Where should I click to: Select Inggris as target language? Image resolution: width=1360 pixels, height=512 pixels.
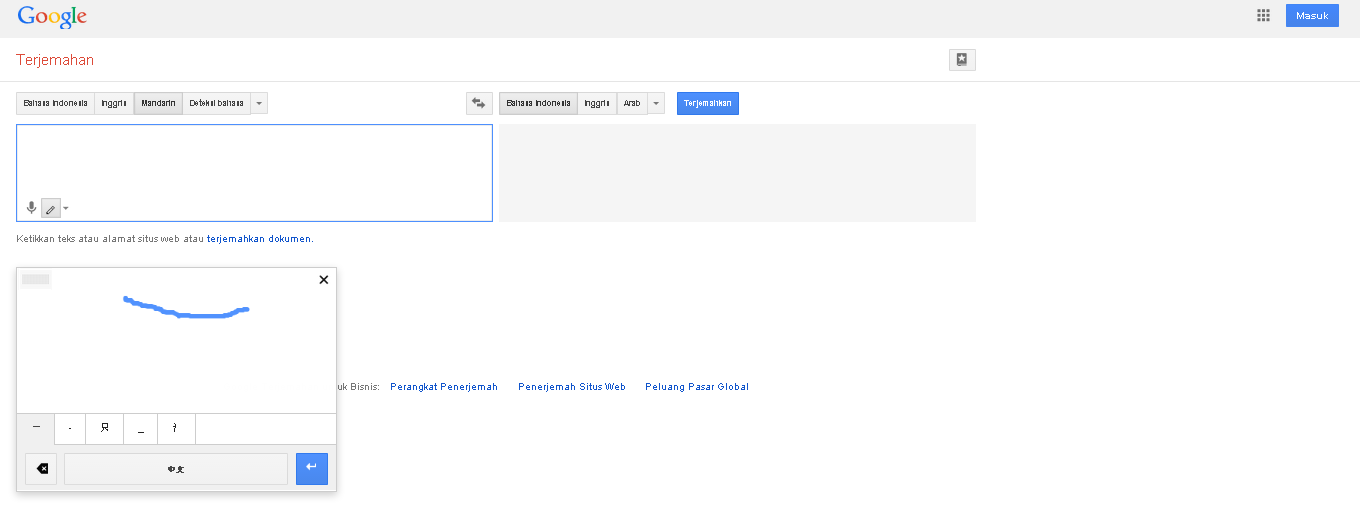pyautogui.click(x=597, y=103)
